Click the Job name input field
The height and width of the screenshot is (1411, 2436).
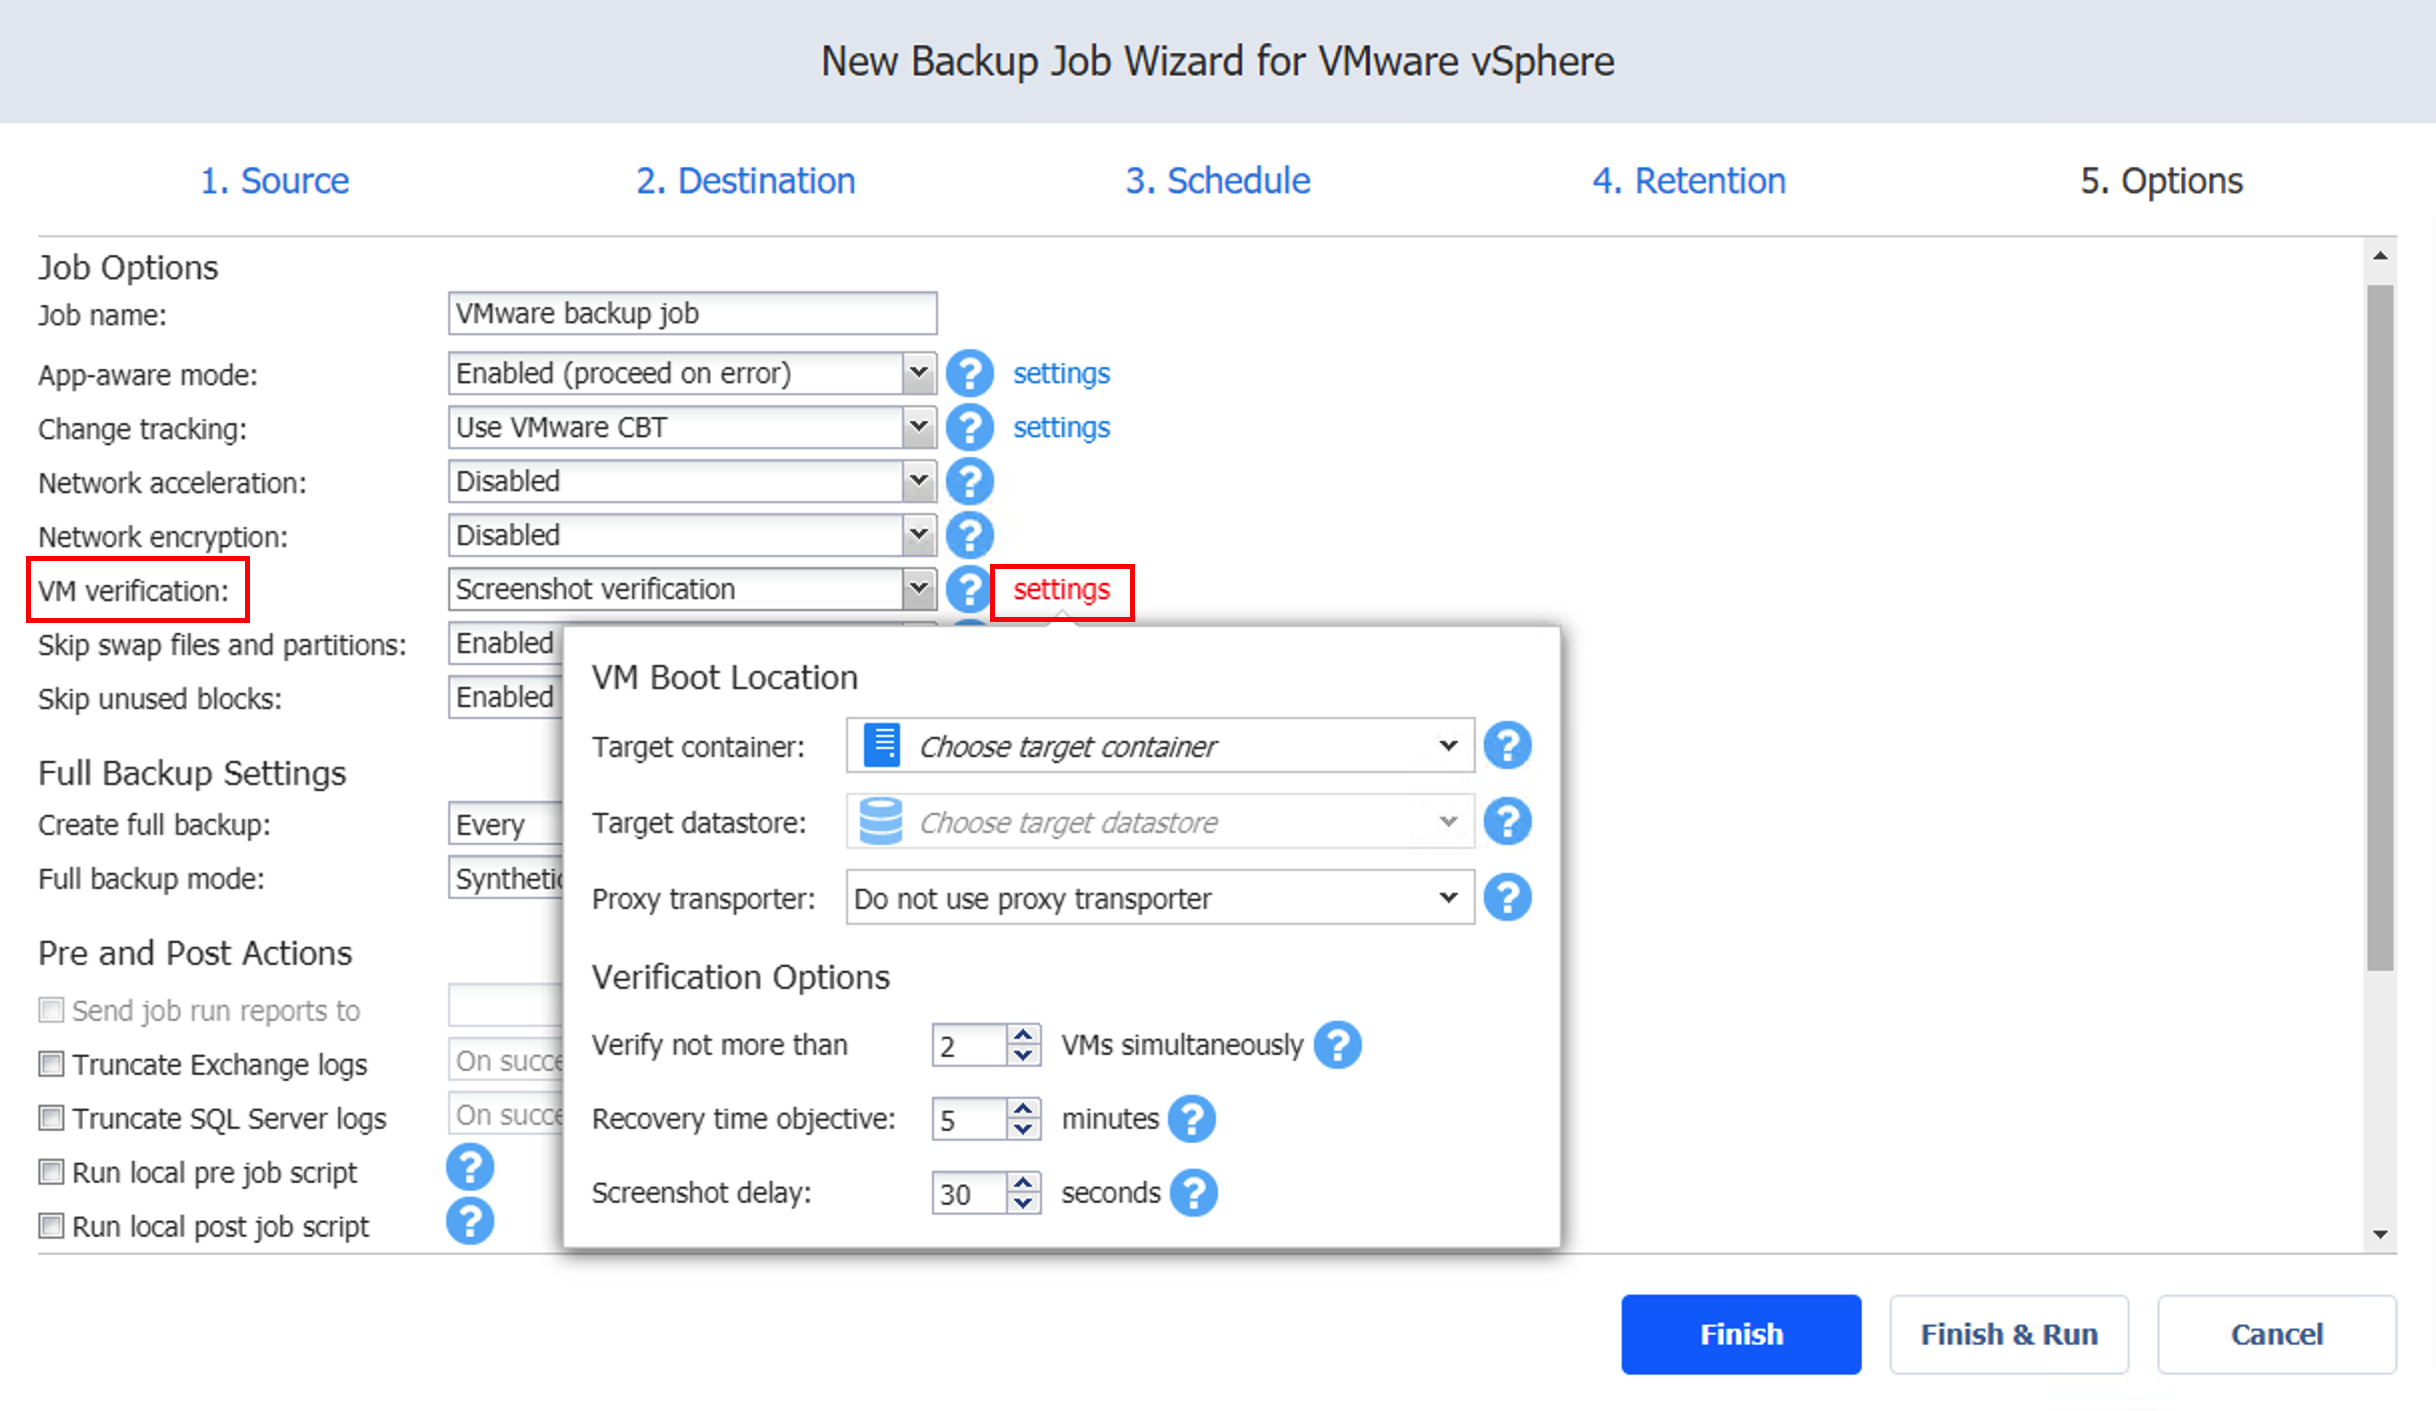coord(692,313)
